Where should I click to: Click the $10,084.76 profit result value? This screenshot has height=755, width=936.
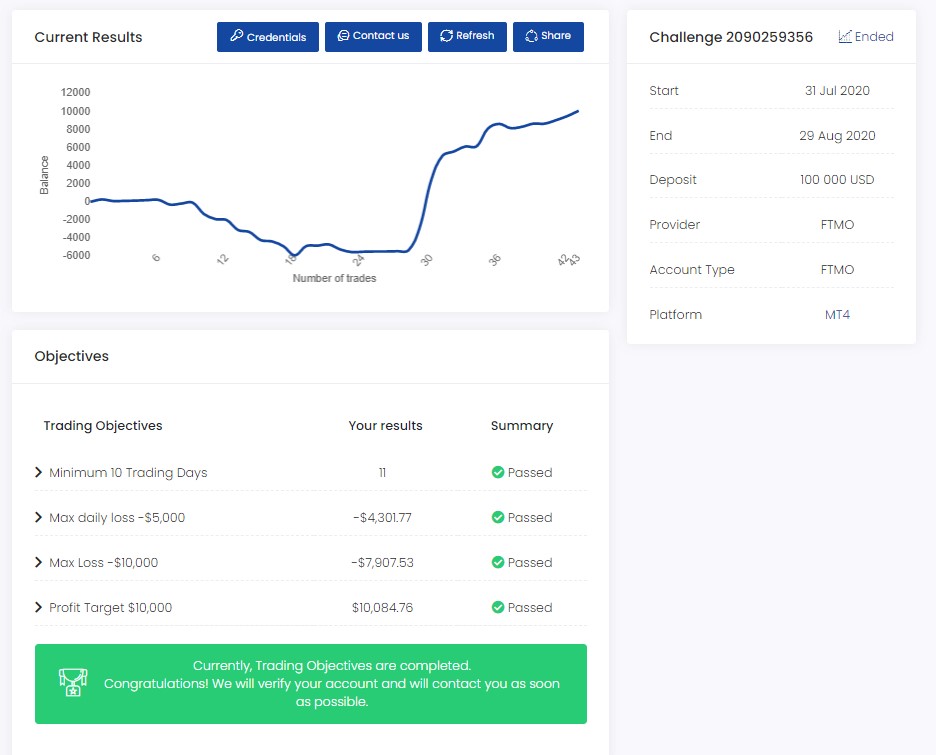tap(382, 607)
